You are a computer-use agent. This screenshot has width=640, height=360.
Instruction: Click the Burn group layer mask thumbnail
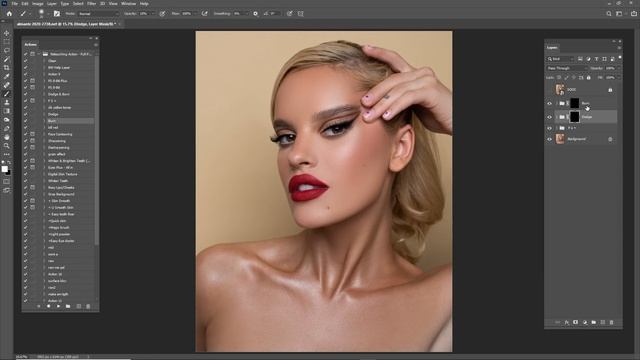tap(574, 103)
